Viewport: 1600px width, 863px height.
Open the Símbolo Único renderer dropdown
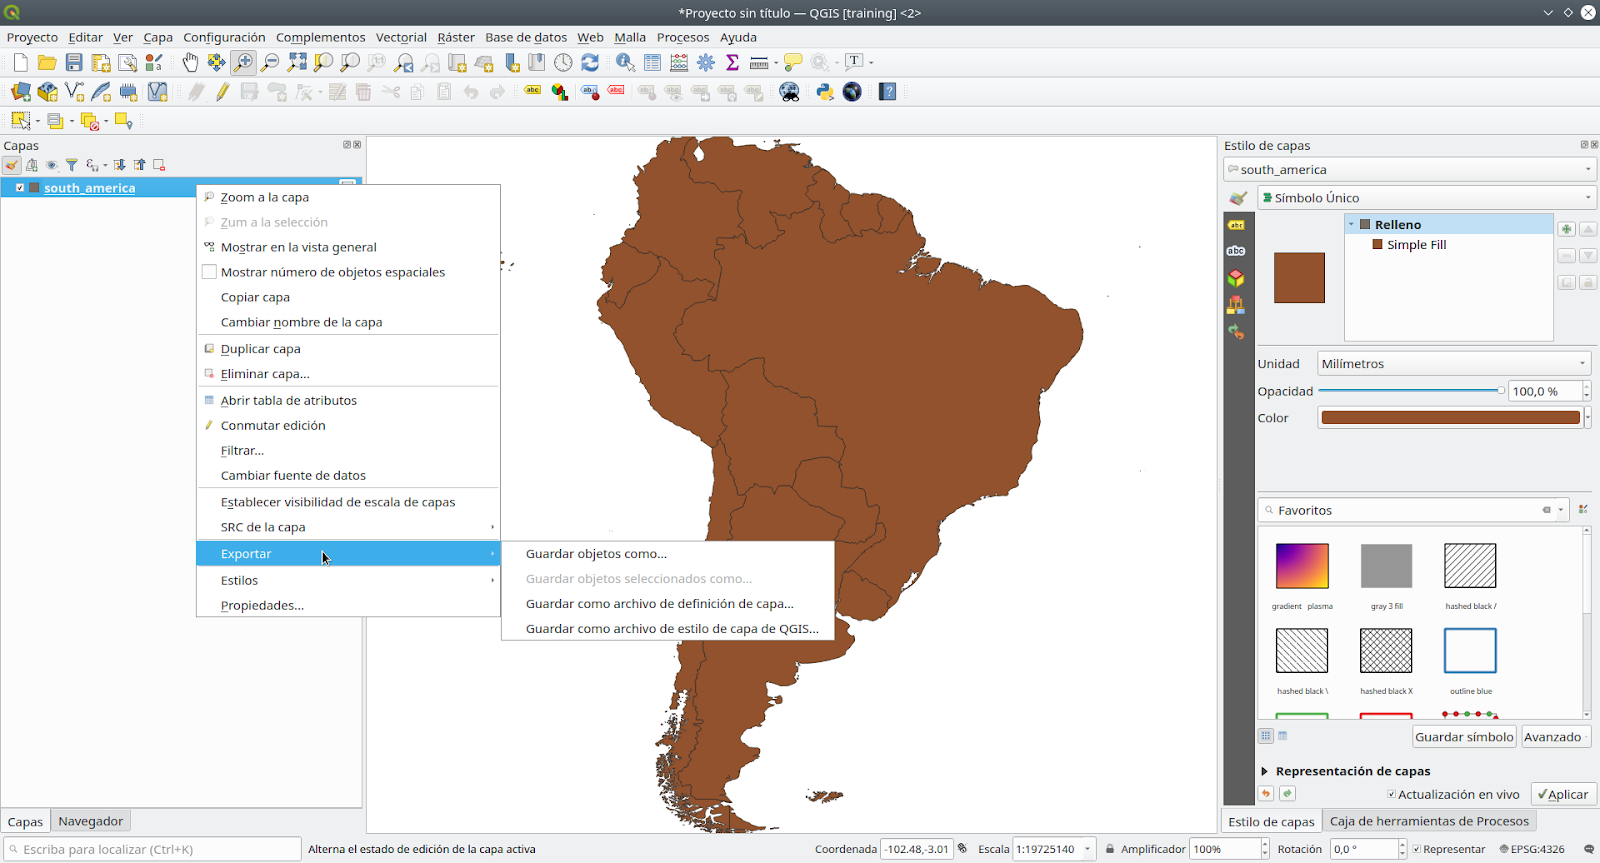[1425, 198]
